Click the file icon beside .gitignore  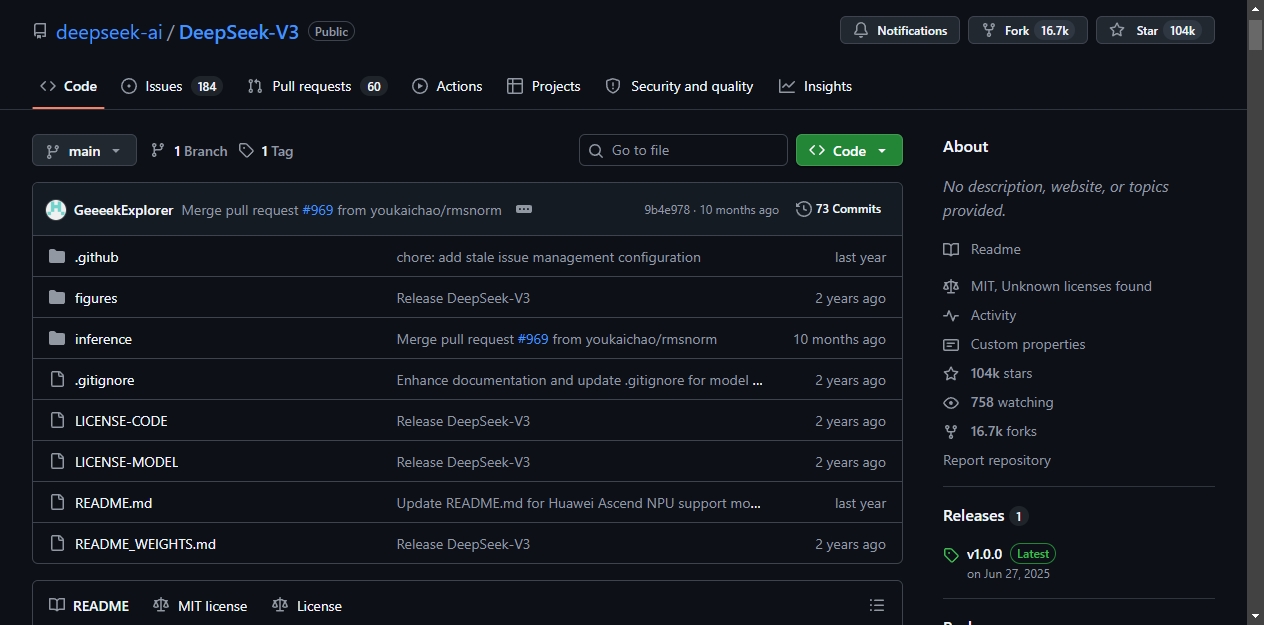tap(57, 380)
